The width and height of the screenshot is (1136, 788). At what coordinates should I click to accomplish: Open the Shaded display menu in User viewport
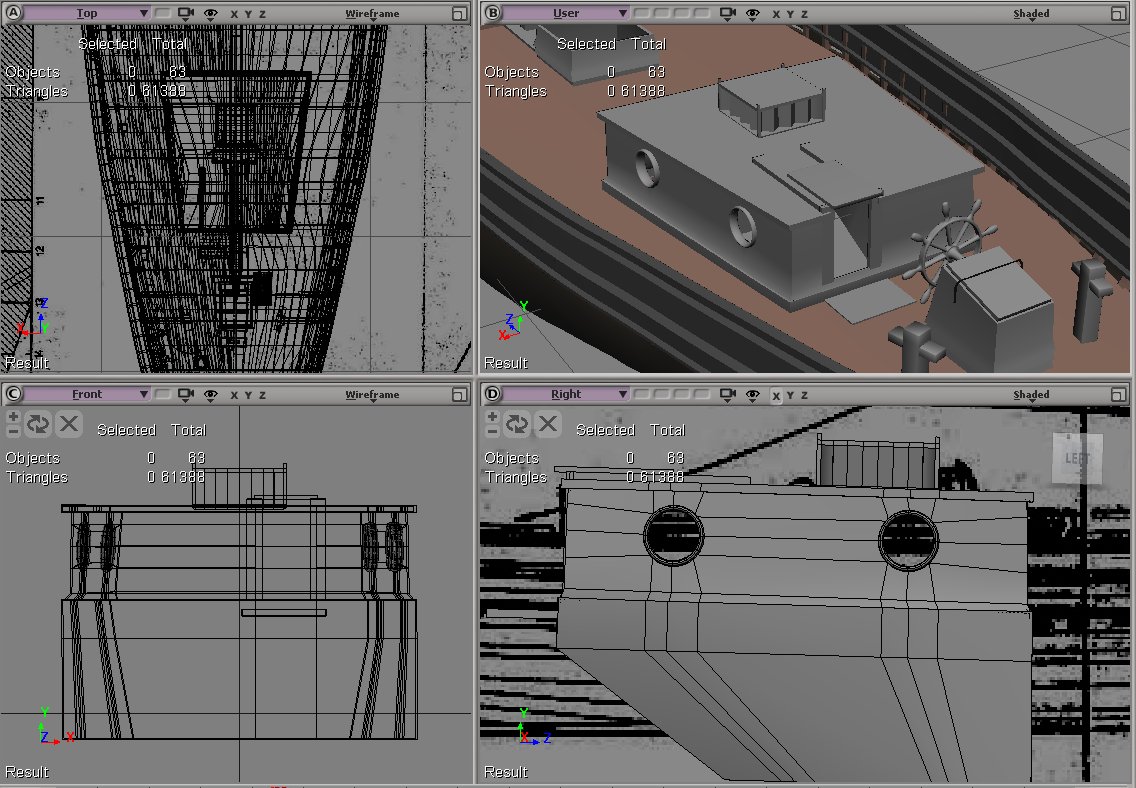tap(1031, 14)
